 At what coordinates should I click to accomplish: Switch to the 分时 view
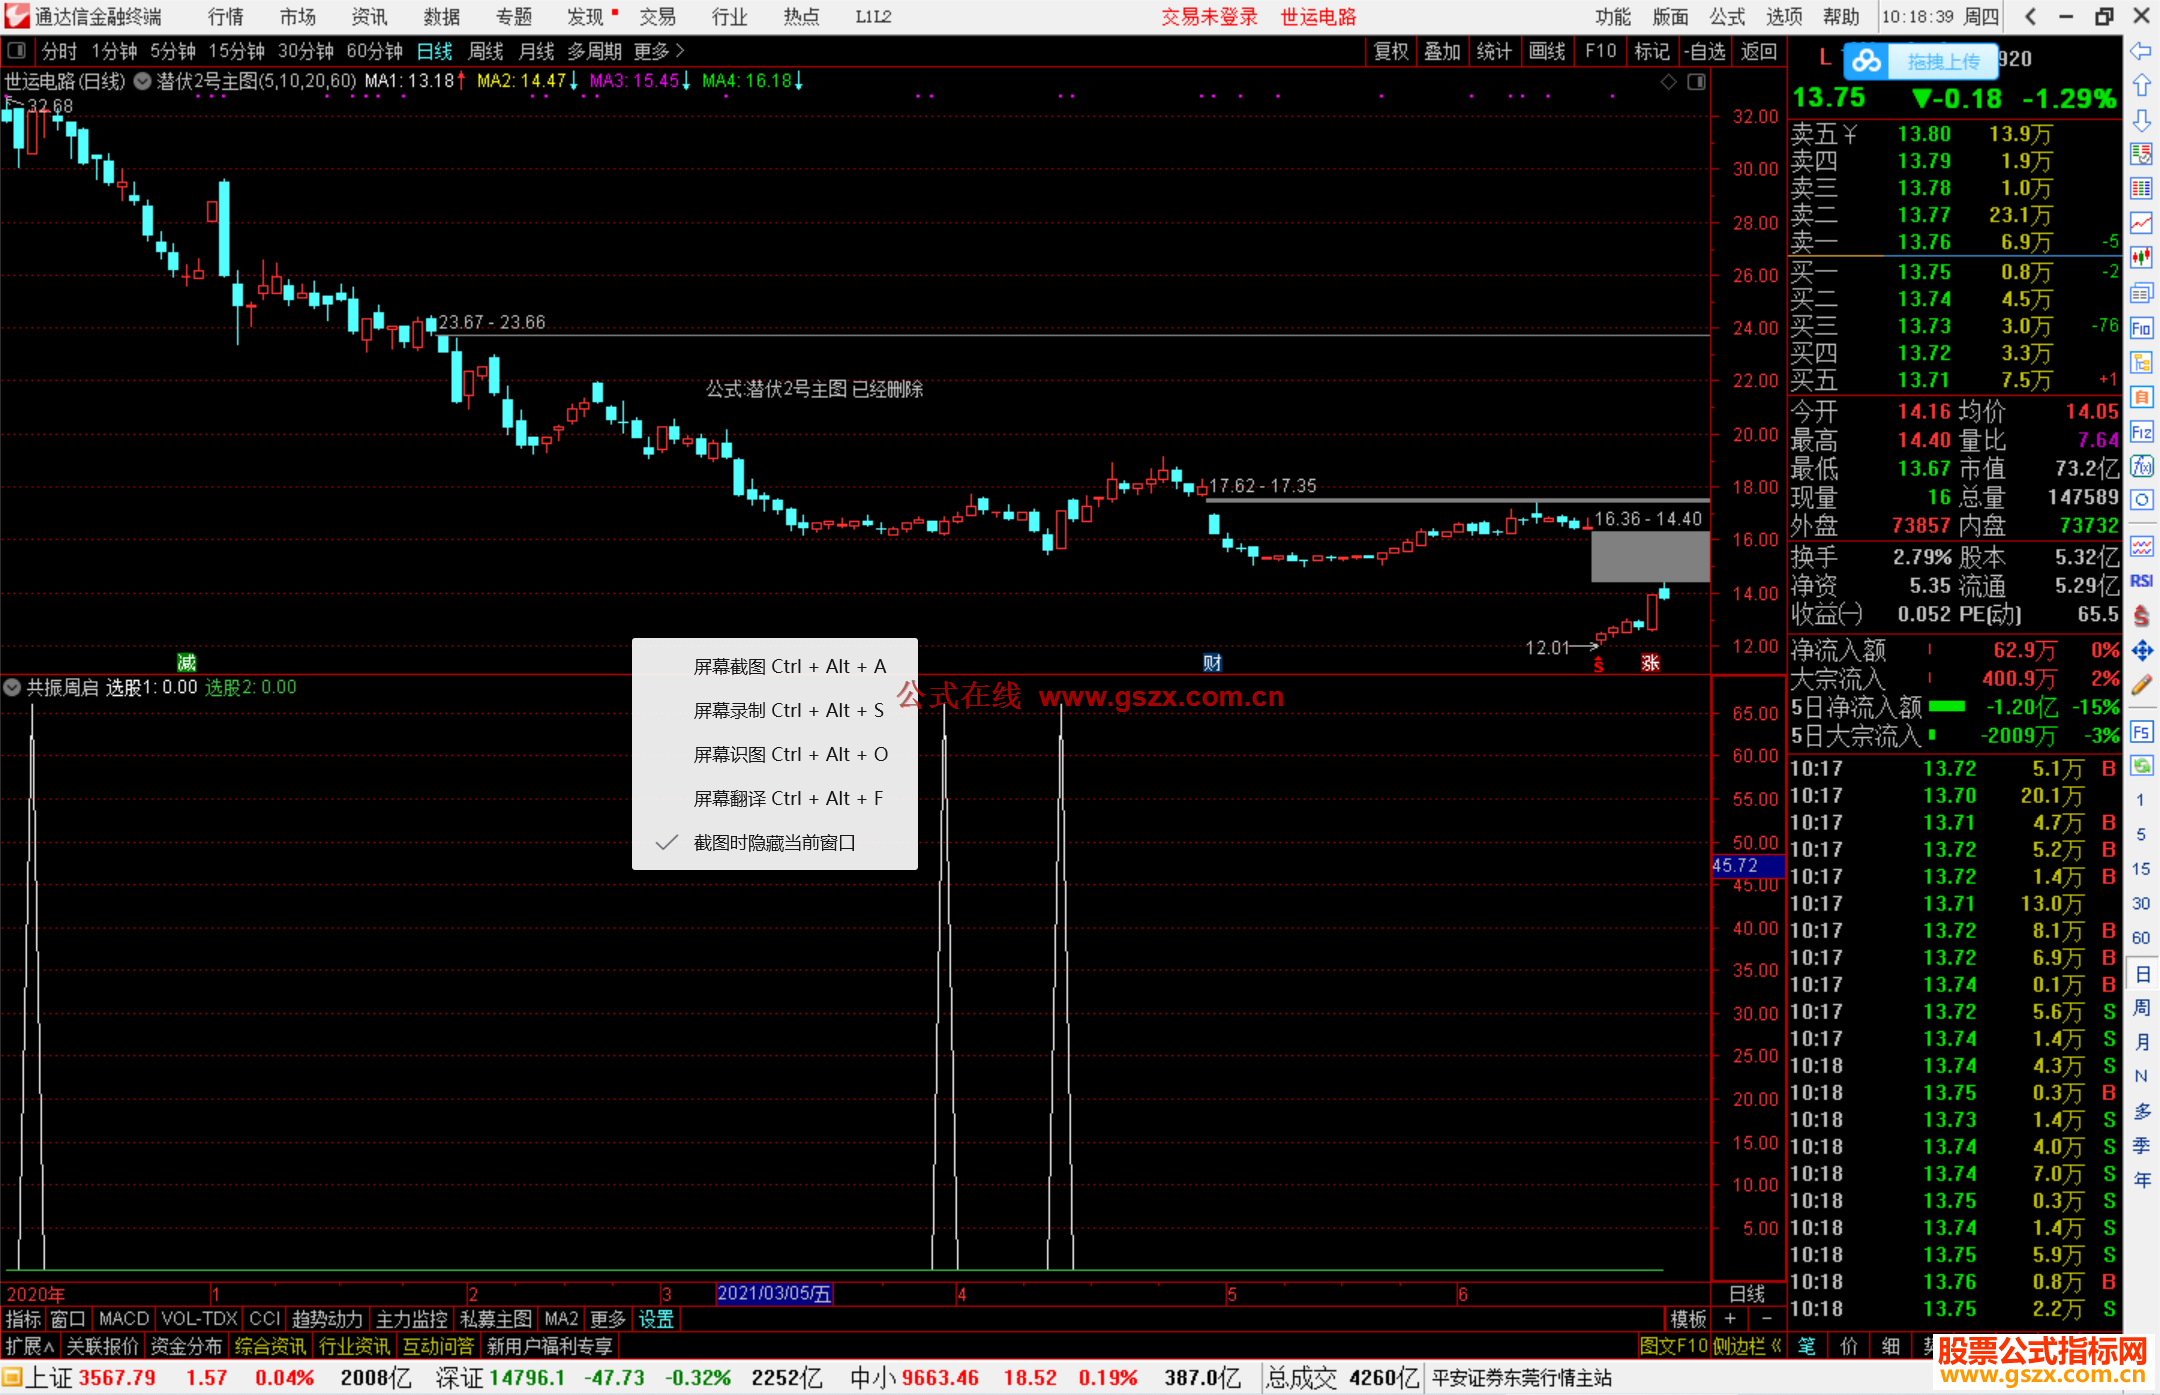pos(59,51)
